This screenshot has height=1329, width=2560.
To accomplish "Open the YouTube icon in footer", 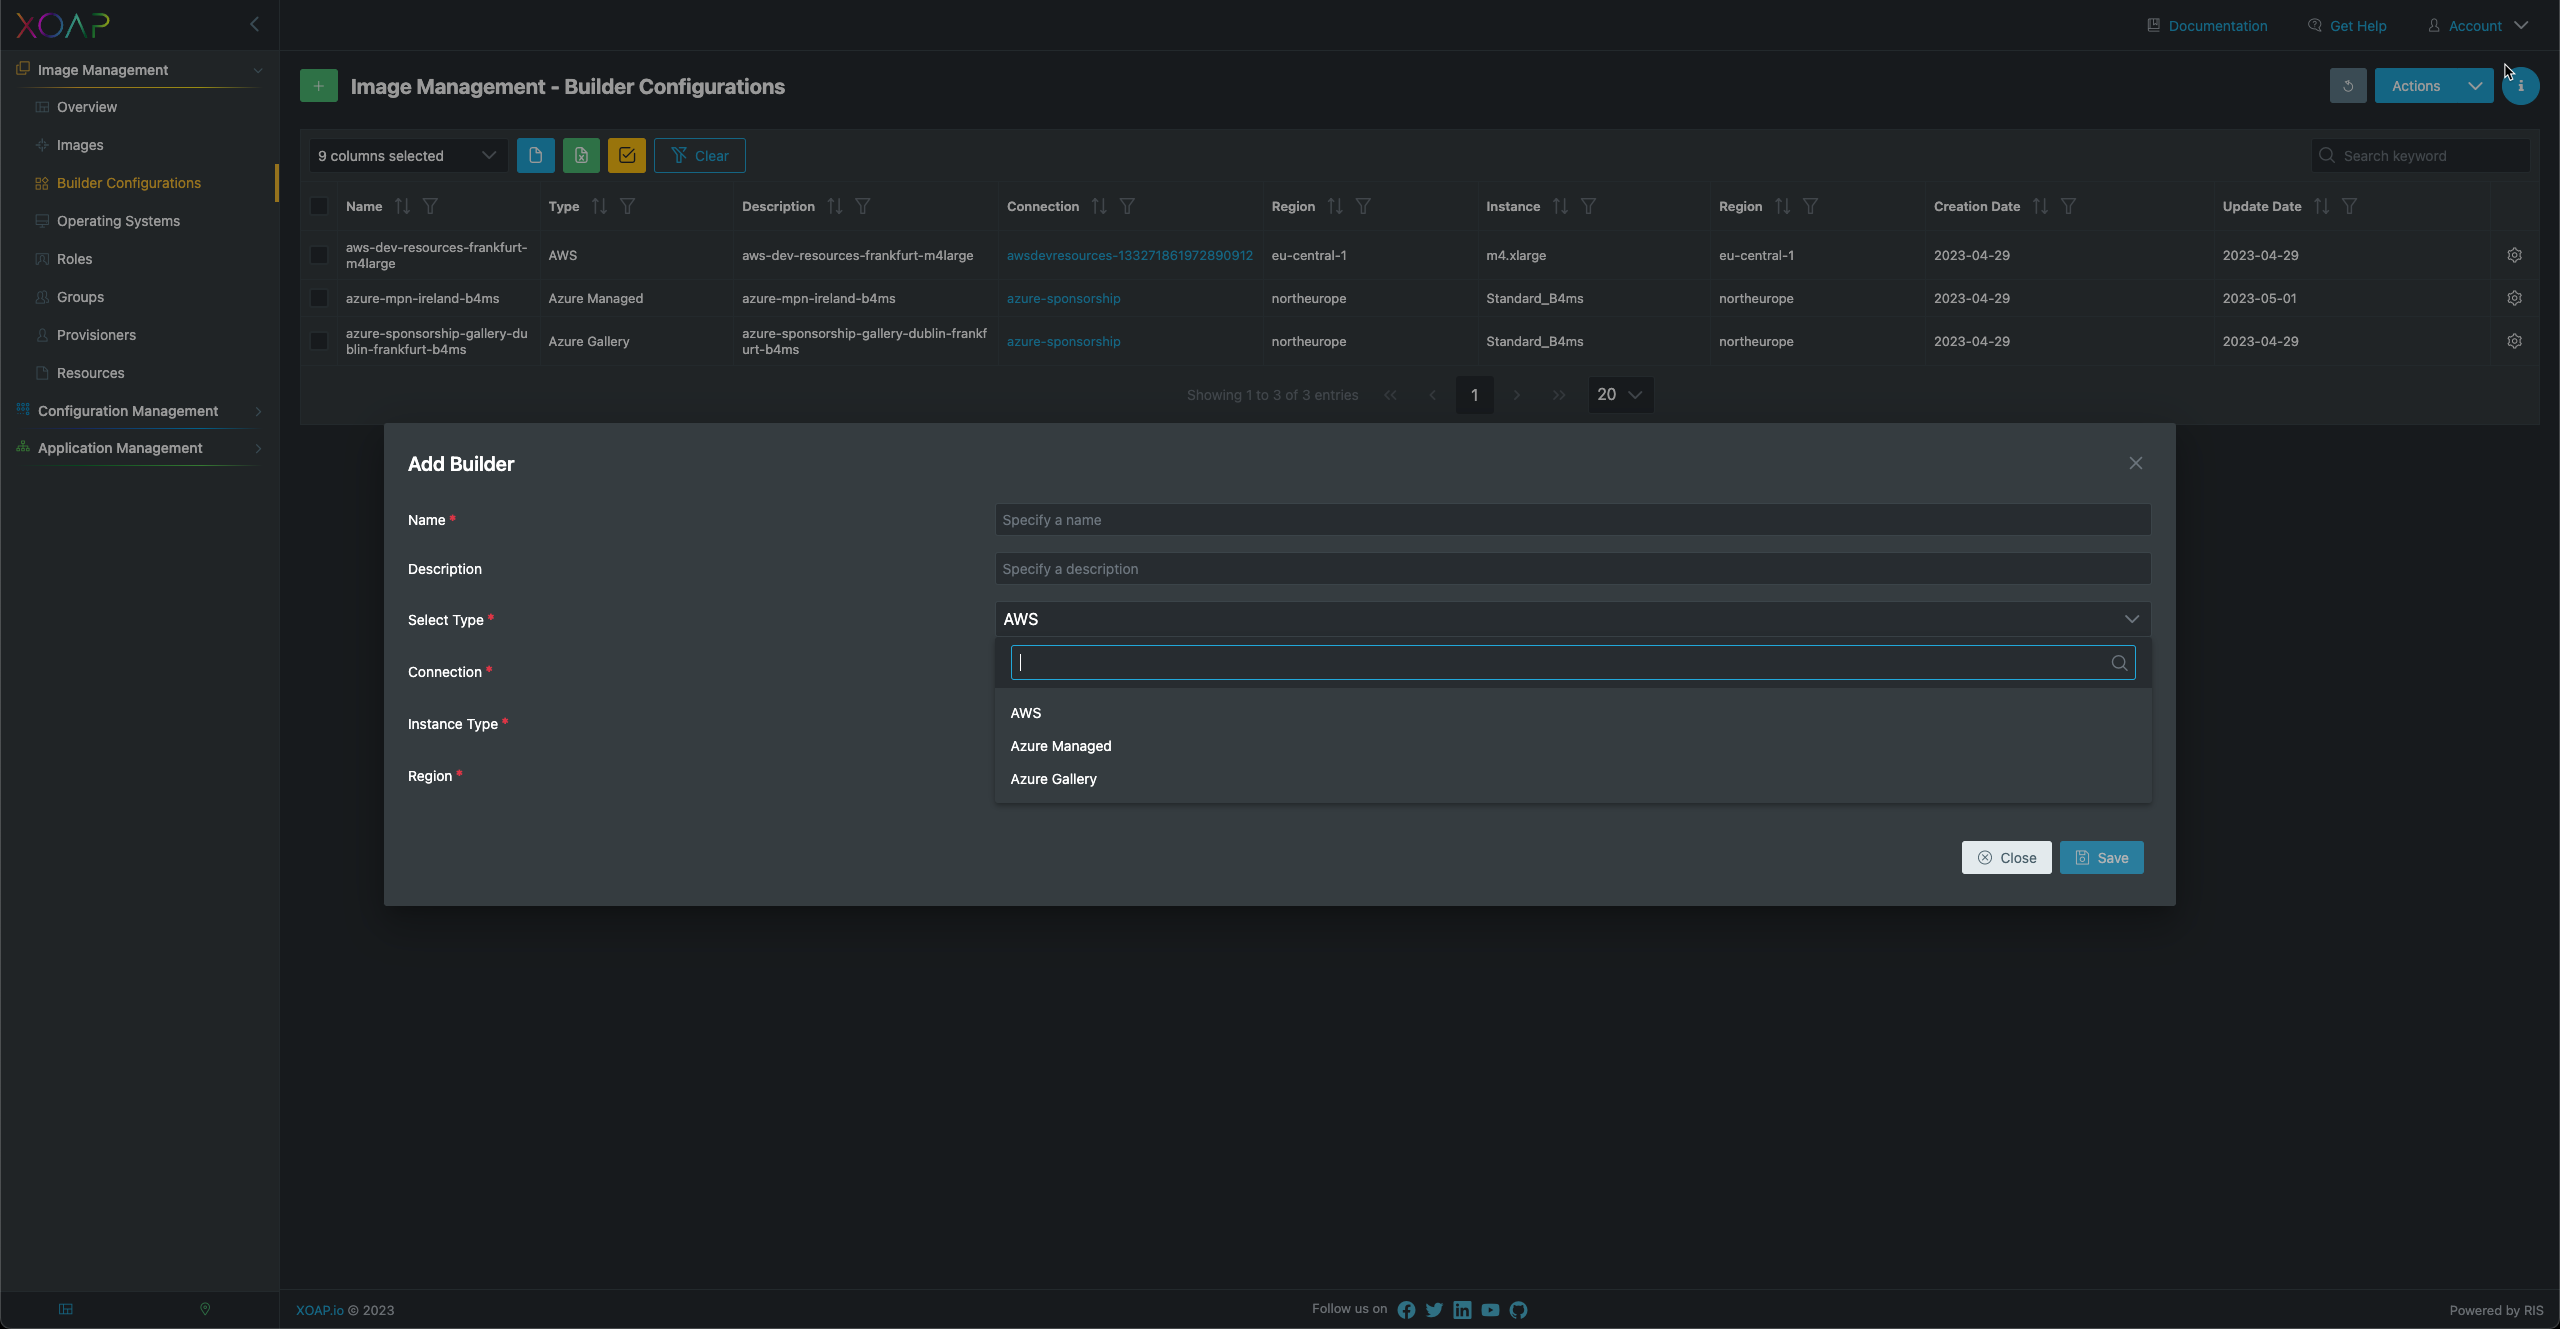I will click(x=1490, y=1310).
